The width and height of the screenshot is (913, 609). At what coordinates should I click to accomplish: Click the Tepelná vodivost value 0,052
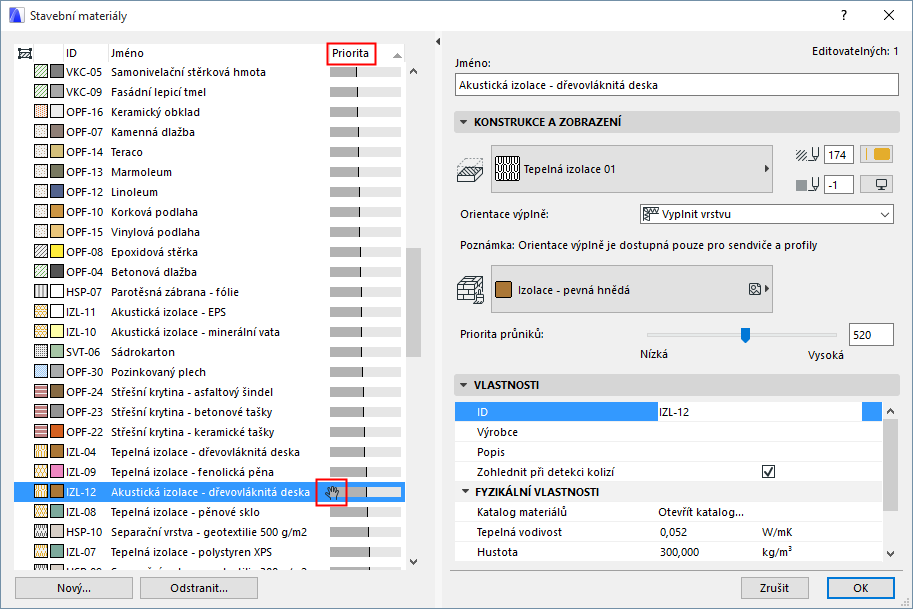pyautogui.click(x=673, y=532)
